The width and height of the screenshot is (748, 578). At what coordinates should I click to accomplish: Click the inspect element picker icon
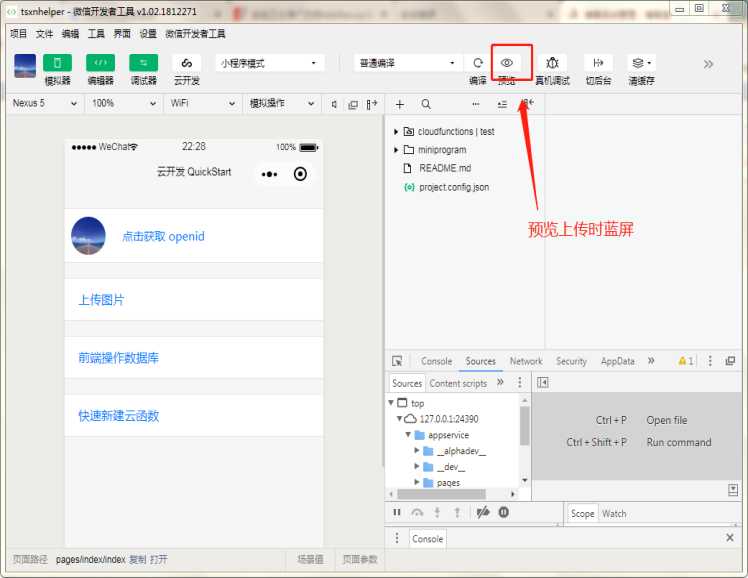click(397, 361)
